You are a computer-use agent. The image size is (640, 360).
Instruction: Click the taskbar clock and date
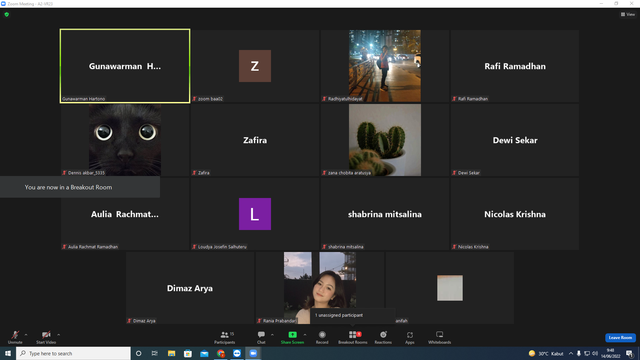[611, 353]
